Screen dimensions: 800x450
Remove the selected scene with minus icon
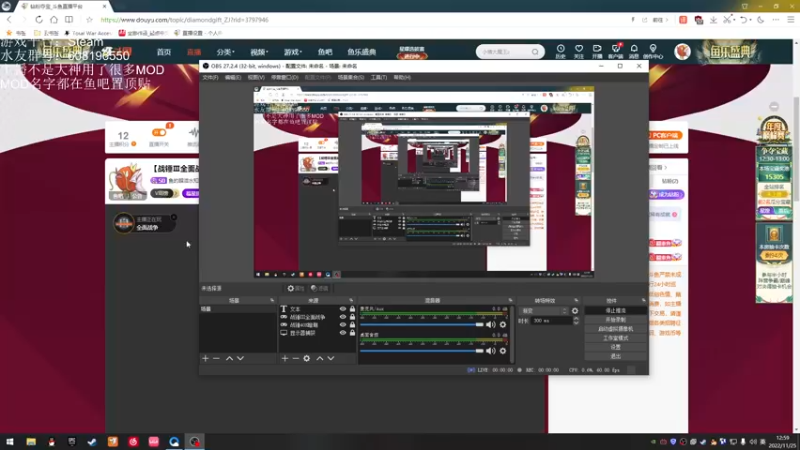pos(216,359)
